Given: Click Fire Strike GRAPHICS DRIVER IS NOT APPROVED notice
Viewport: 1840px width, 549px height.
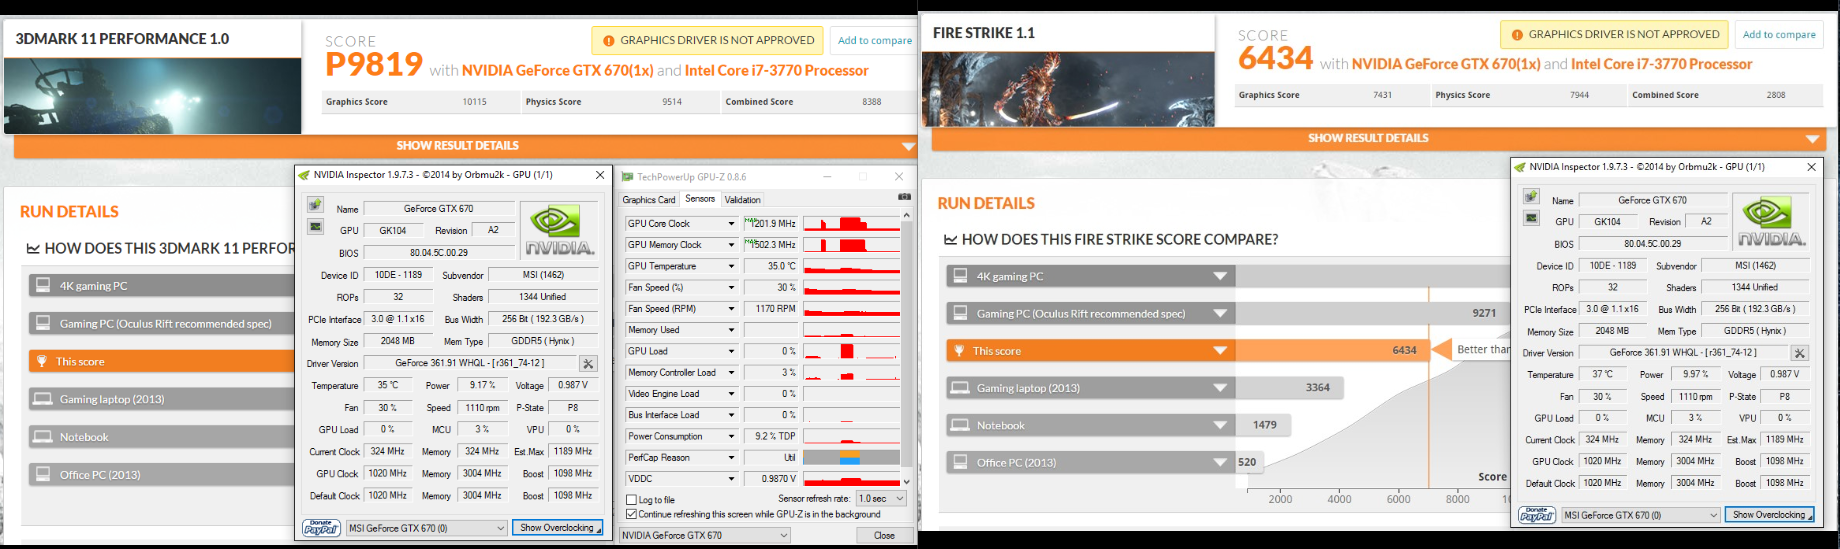Looking at the screenshot, I should tap(1614, 34).
